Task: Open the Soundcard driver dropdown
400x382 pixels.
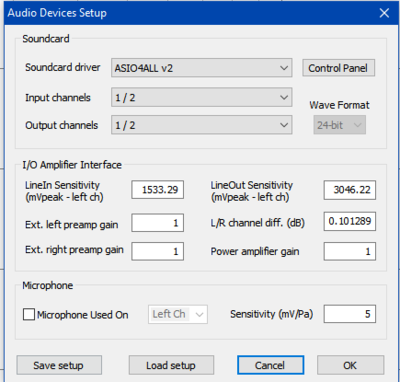Action: click(202, 68)
